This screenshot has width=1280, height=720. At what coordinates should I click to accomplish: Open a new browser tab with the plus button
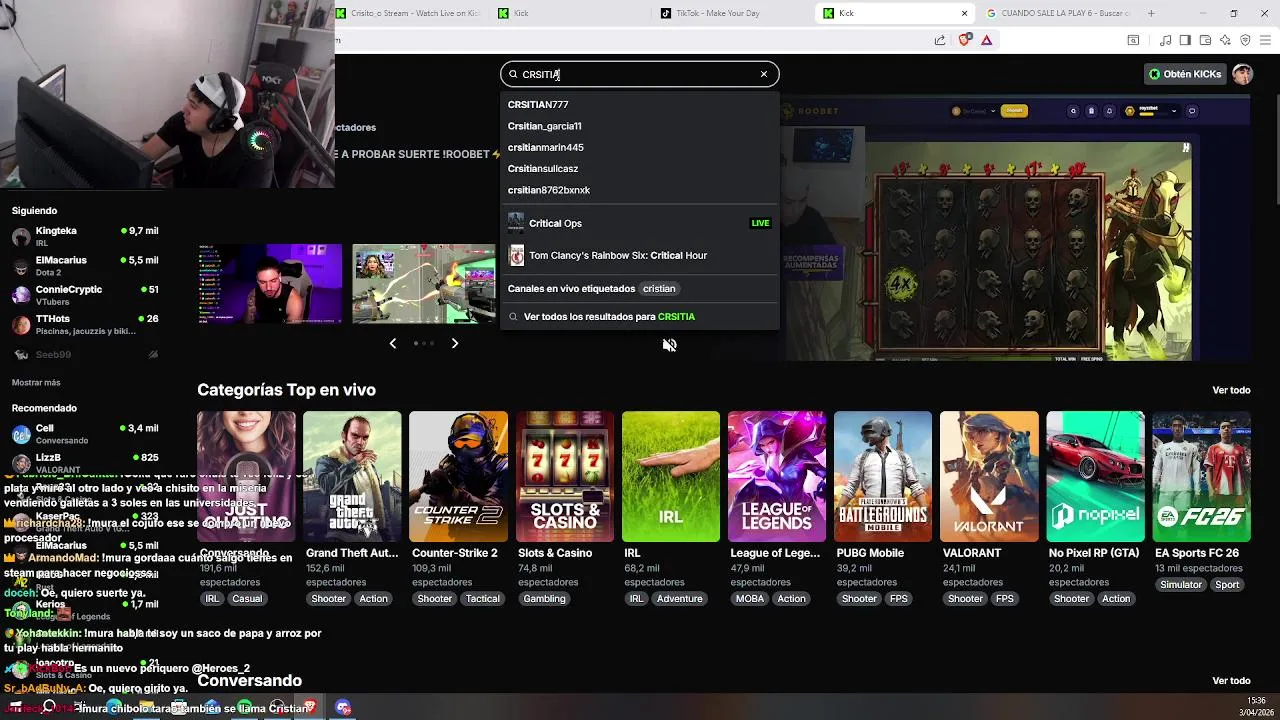click(1151, 13)
